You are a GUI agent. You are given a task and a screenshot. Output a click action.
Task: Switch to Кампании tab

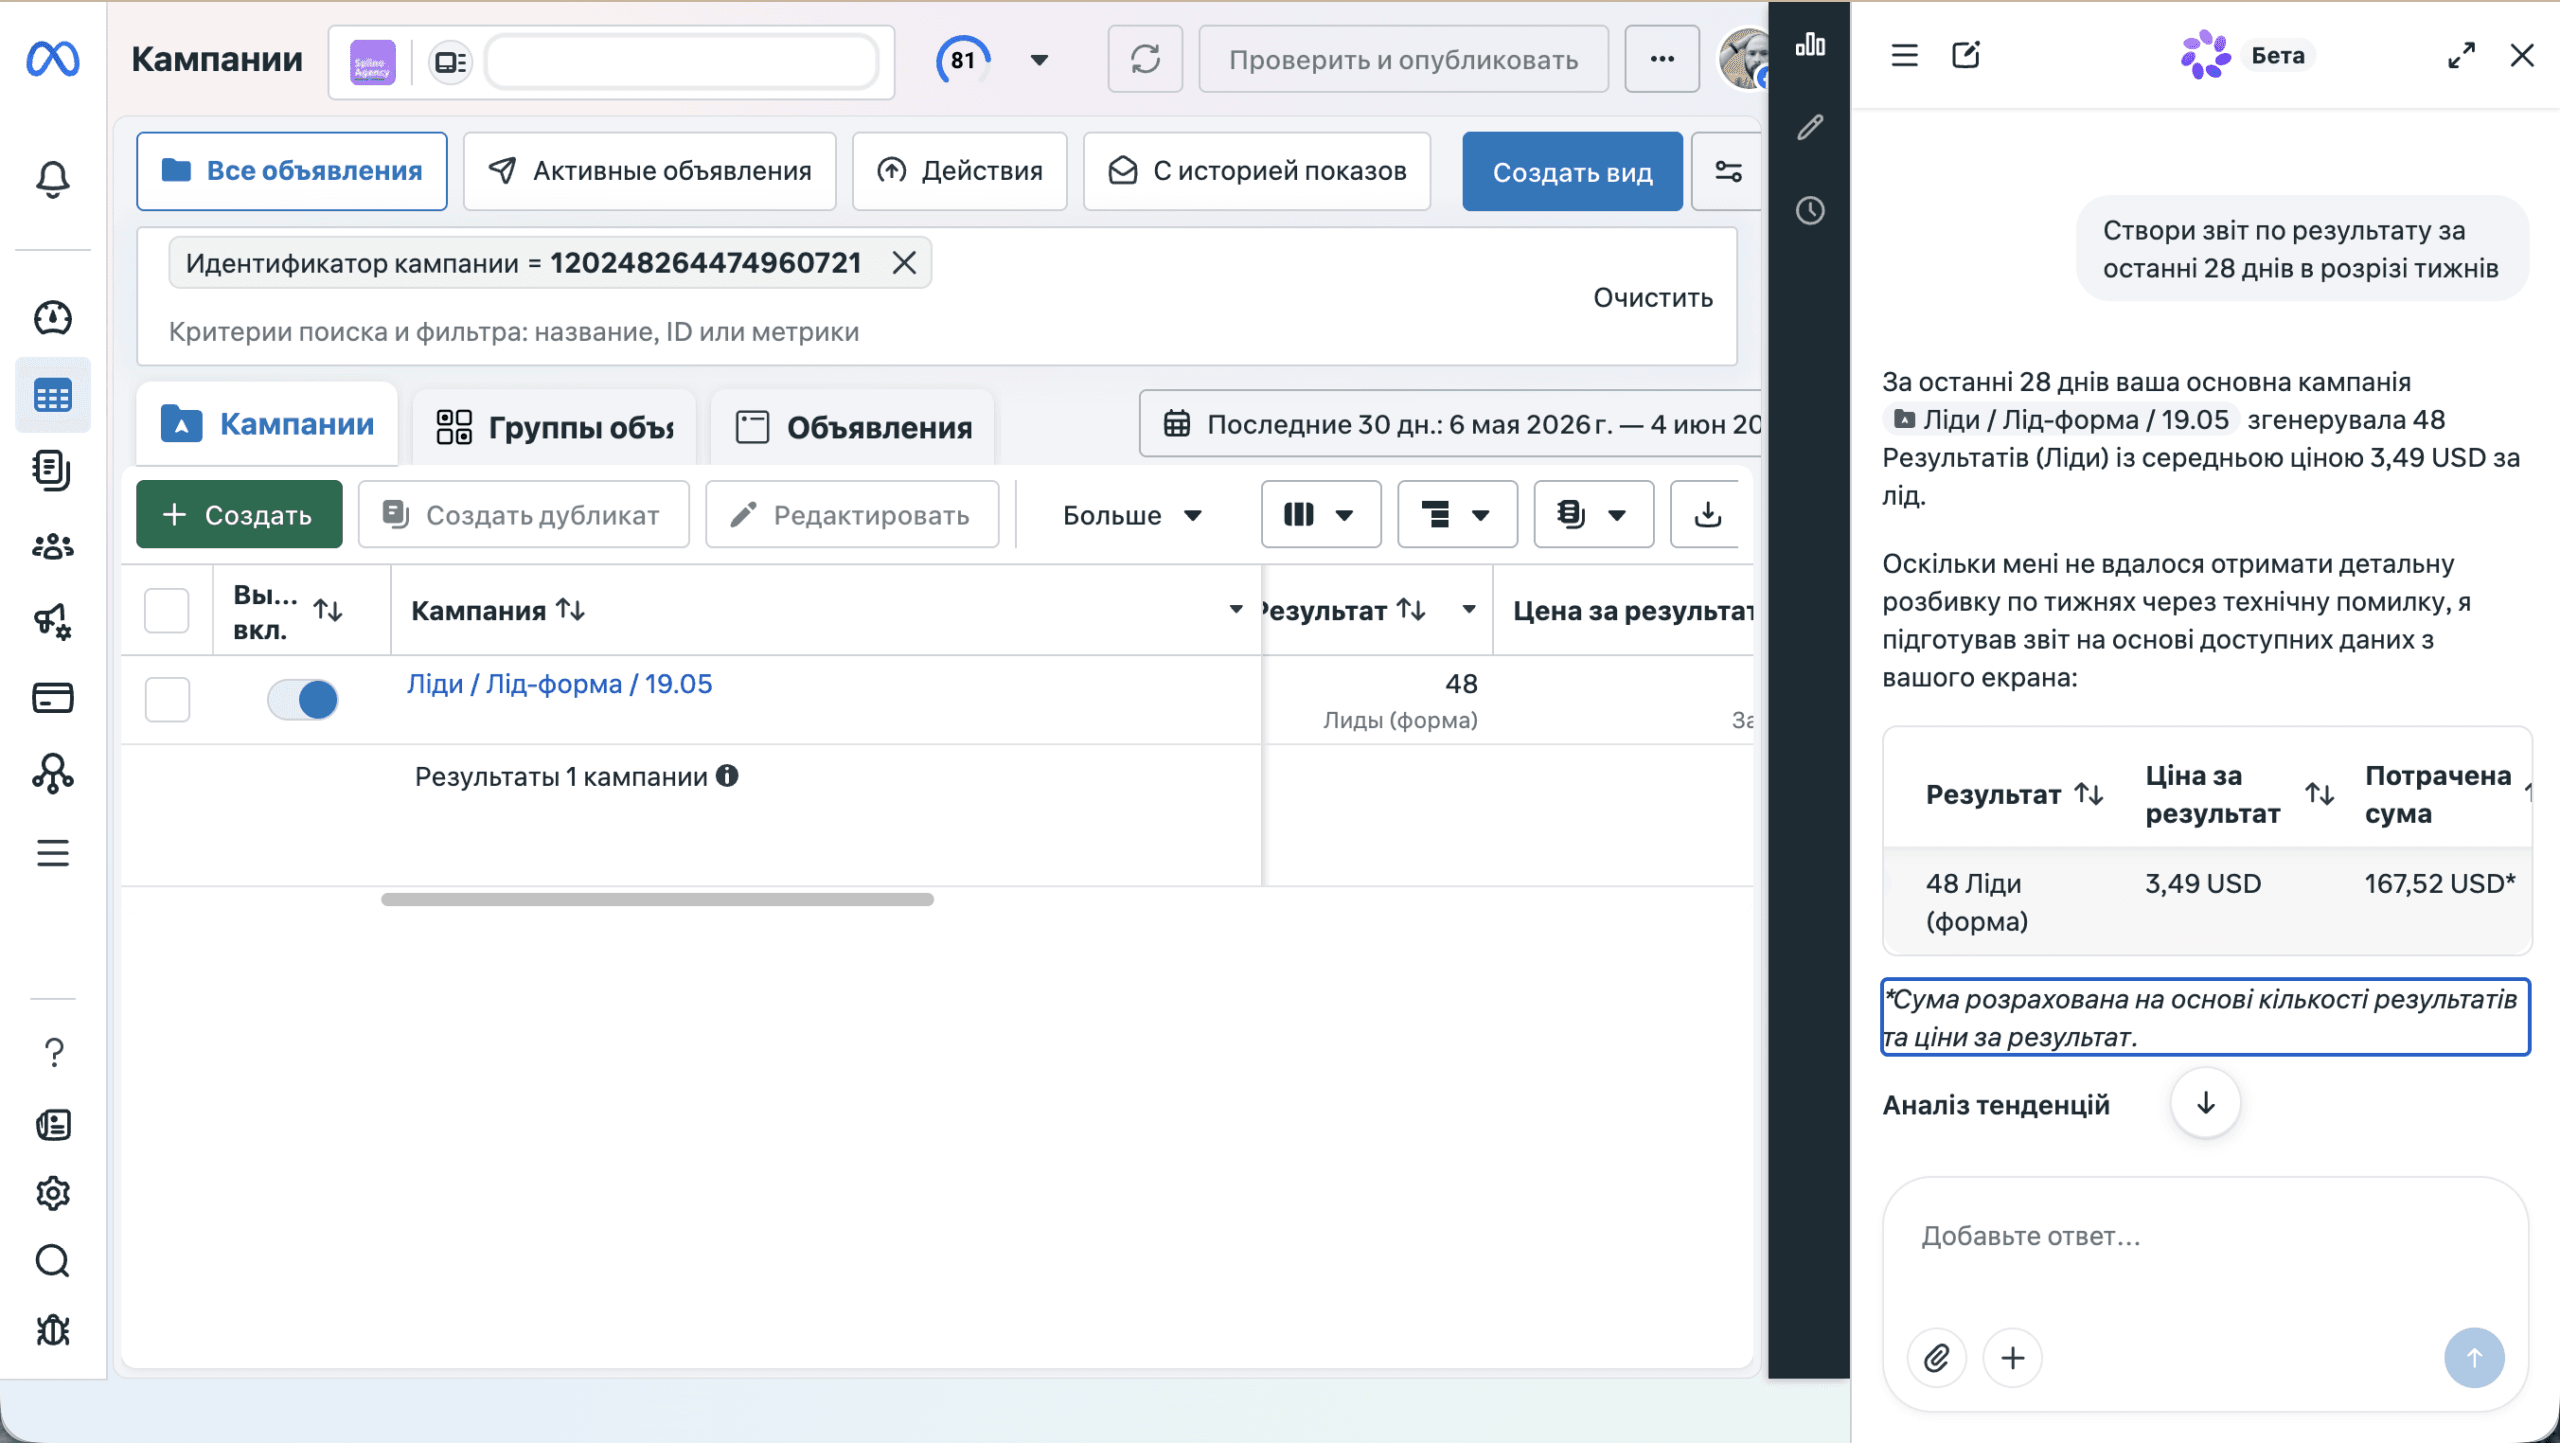[x=268, y=424]
